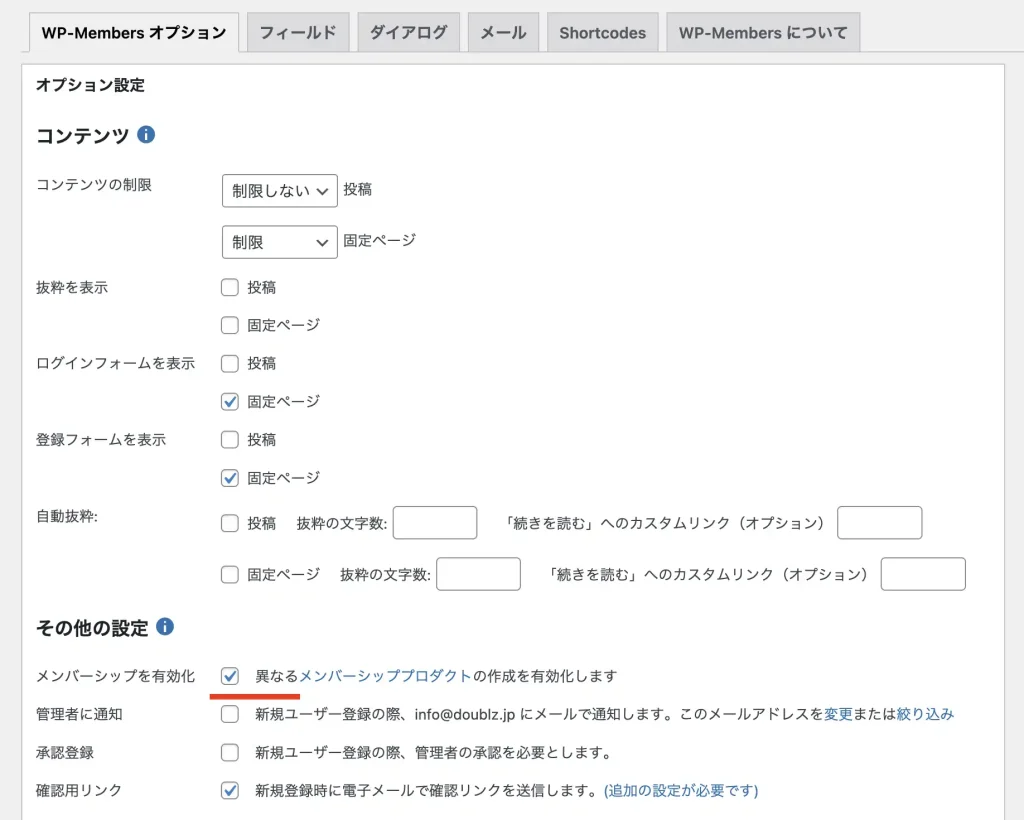Click 抜粋の文字数 field for 投稿 auto excerpt
The image size is (1024, 820).
pyautogui.click(x=435, y=523)
